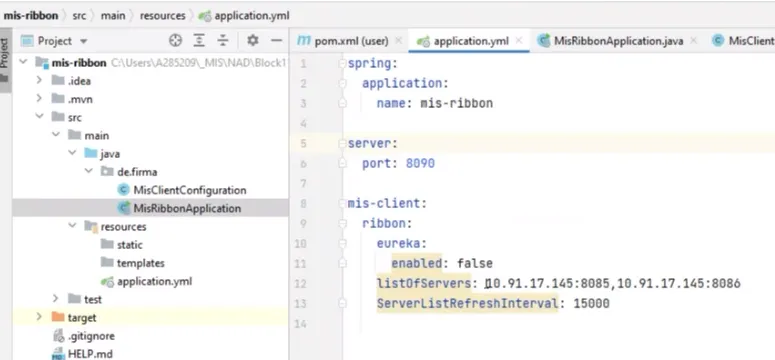The image size is (775, 360).
Task: Click the resources folder icon
Action: pos(90,226)
